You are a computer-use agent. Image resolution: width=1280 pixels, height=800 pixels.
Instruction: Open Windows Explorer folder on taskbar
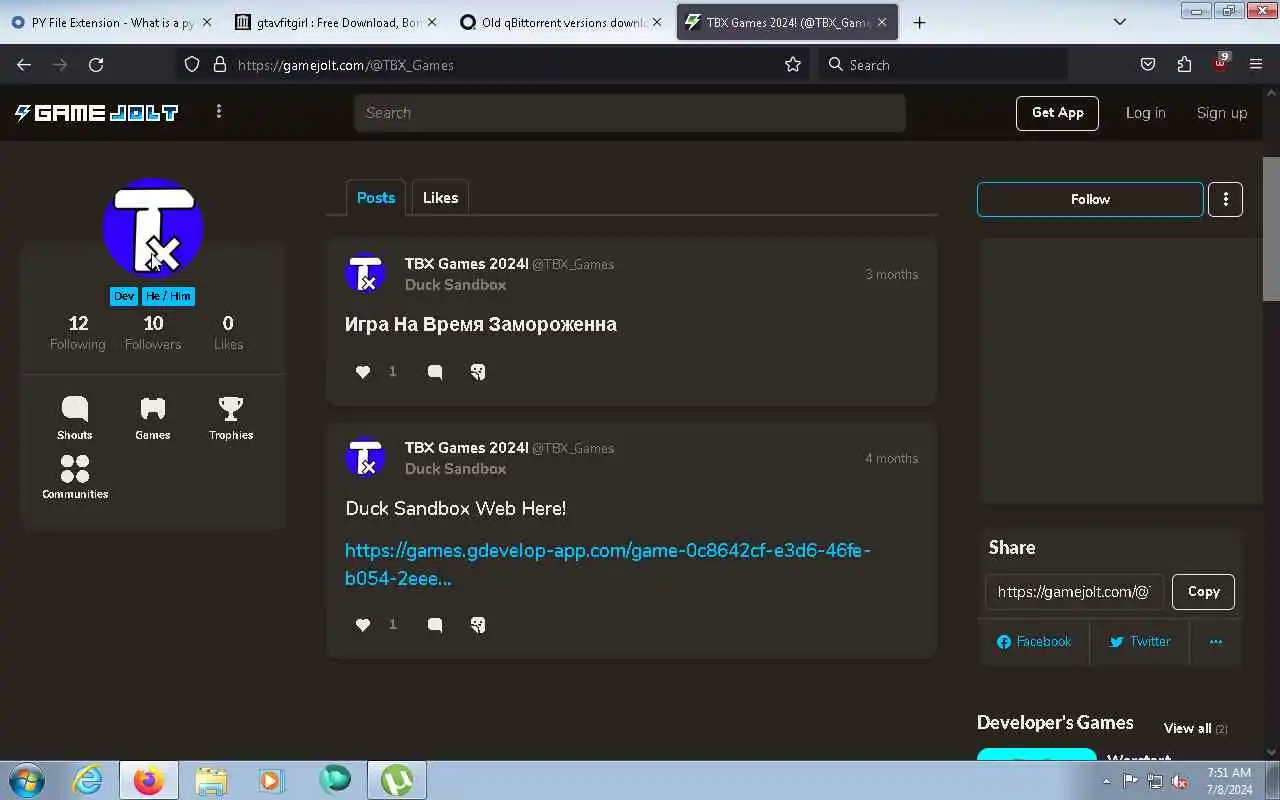pos(211,780)
